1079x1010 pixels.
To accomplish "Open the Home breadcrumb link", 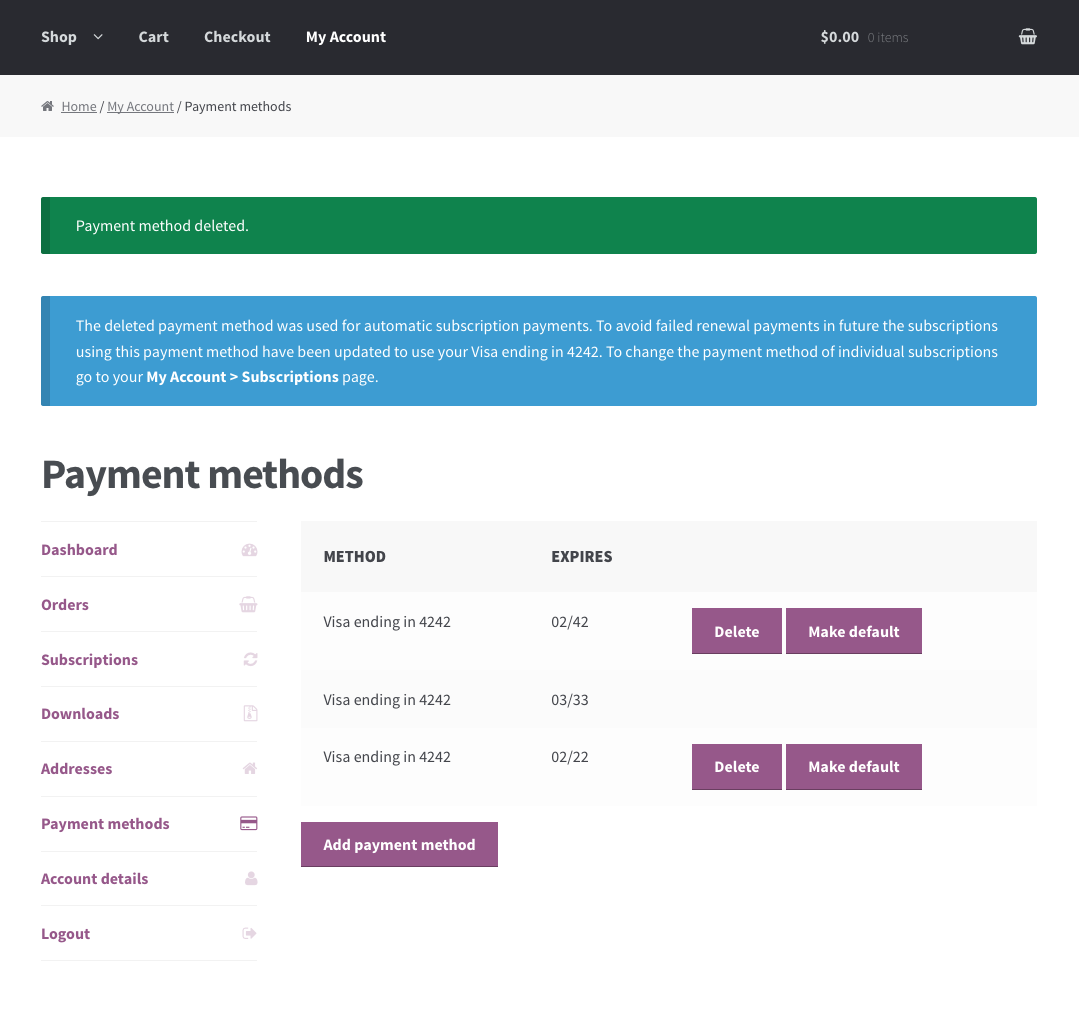I will [x=79, y=106].
